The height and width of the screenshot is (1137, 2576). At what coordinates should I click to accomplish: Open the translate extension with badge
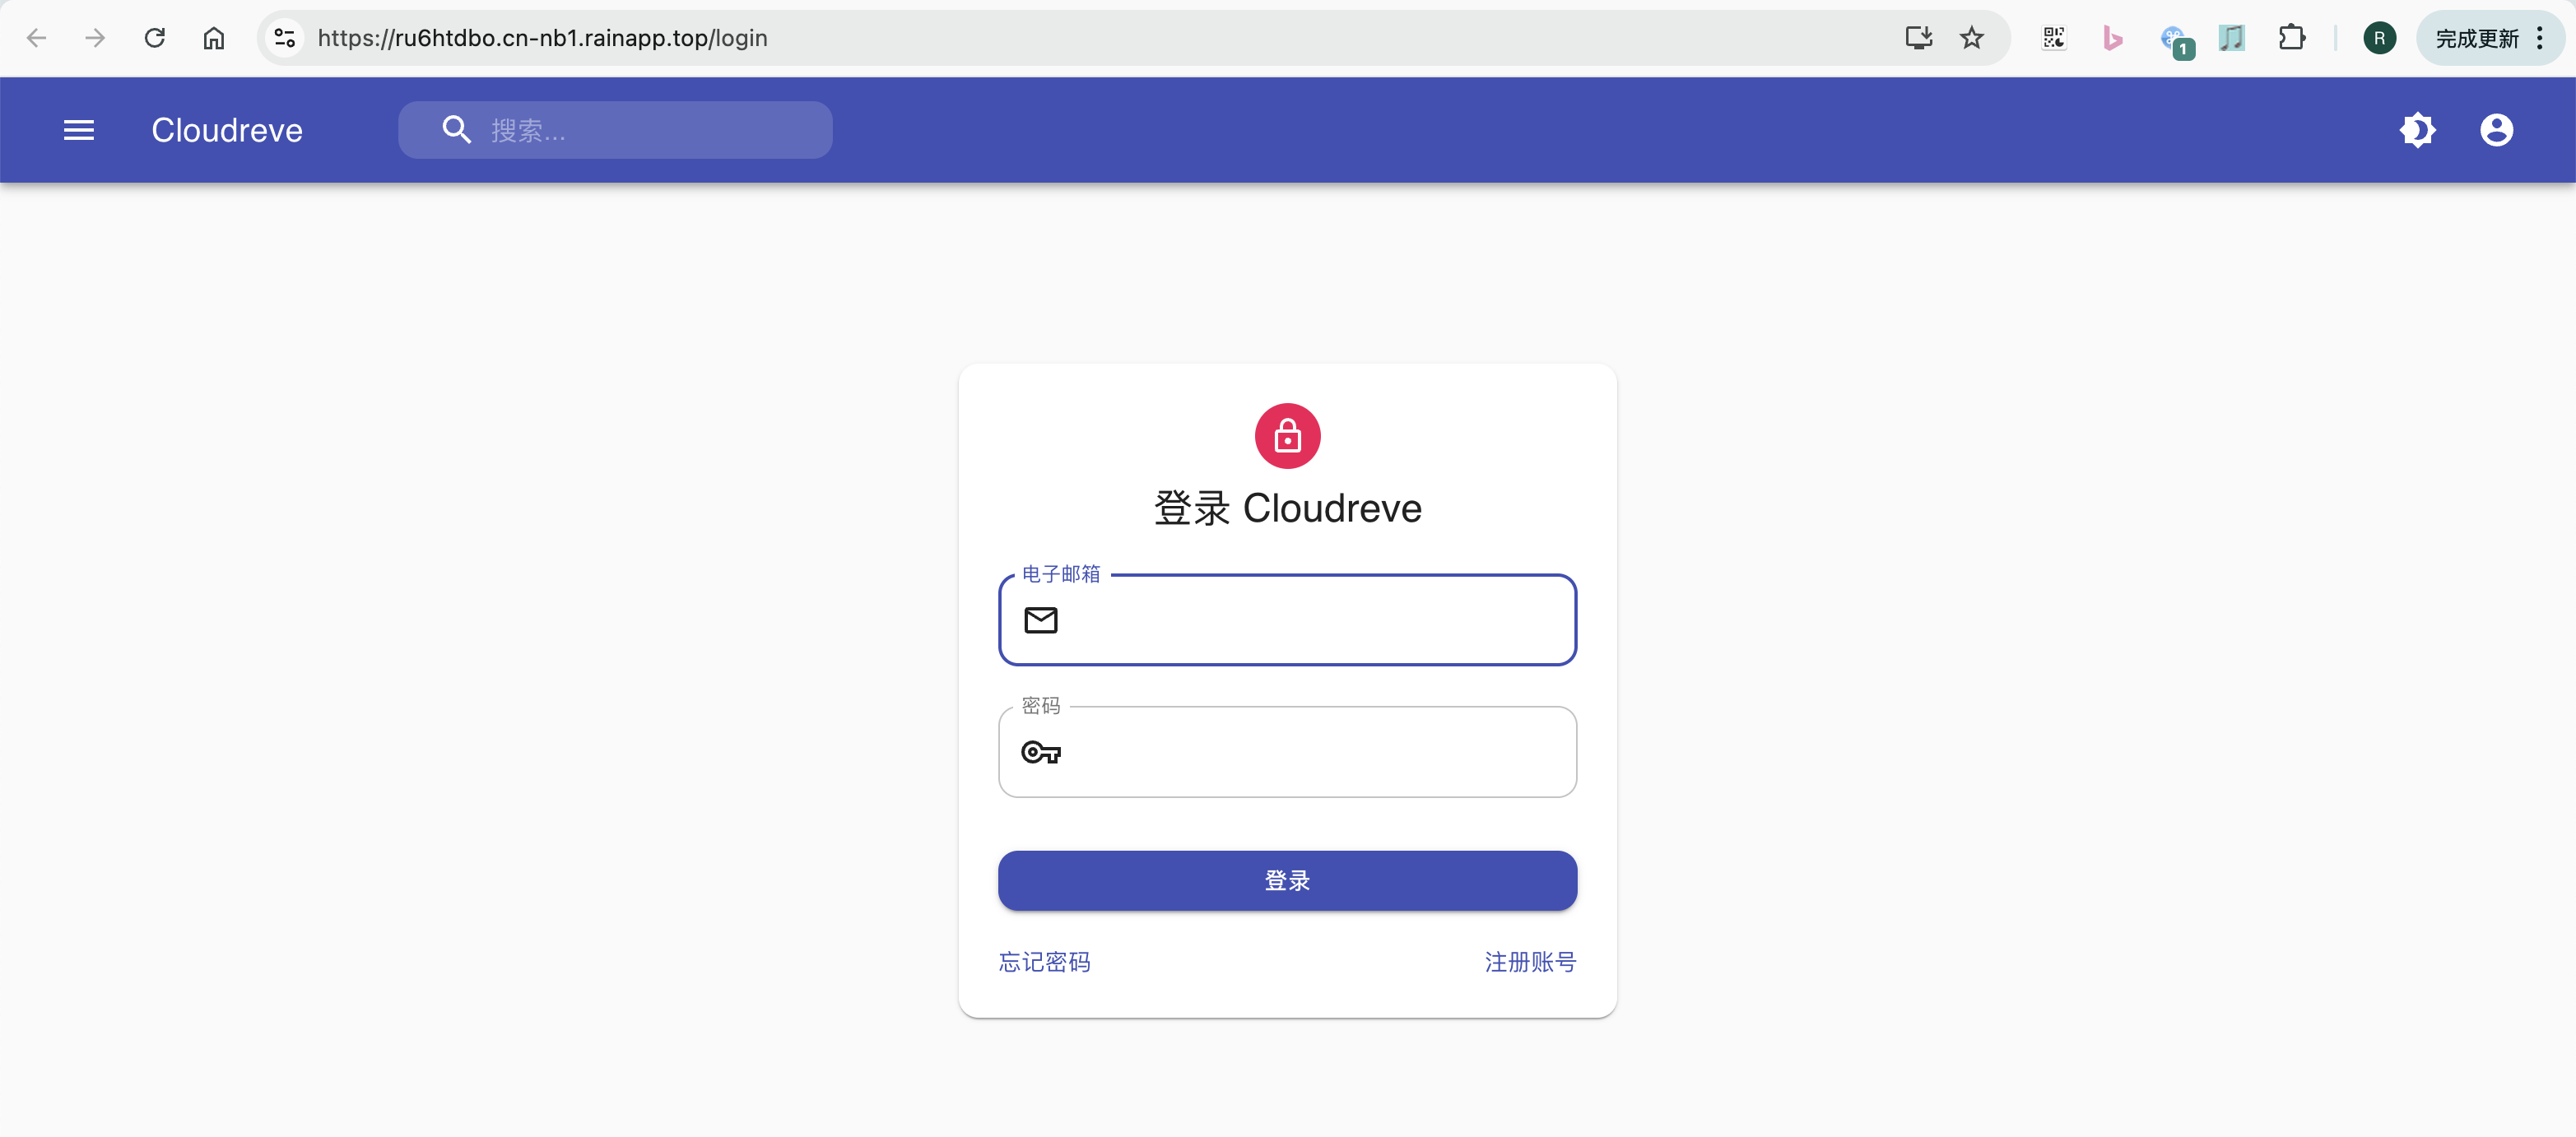pyautogui.click(x=2175, y=40)
